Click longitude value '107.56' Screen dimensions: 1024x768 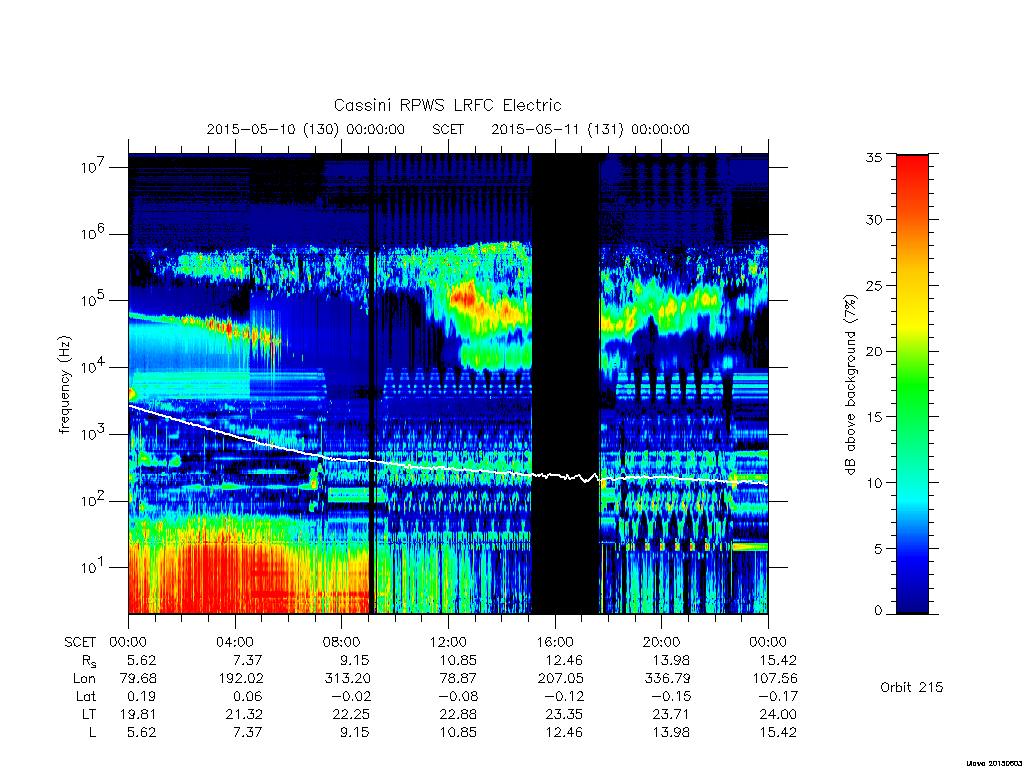click(x=775, y=679)
